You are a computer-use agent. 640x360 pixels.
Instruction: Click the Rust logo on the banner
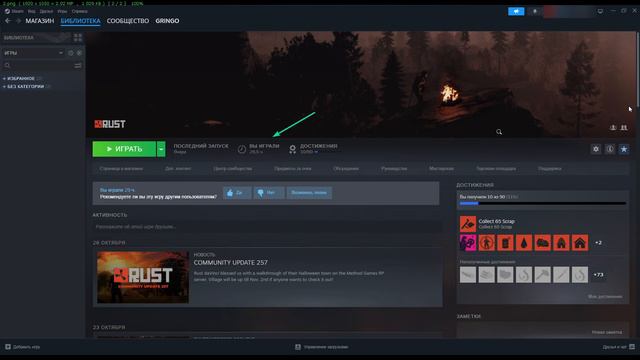(110, 124)
